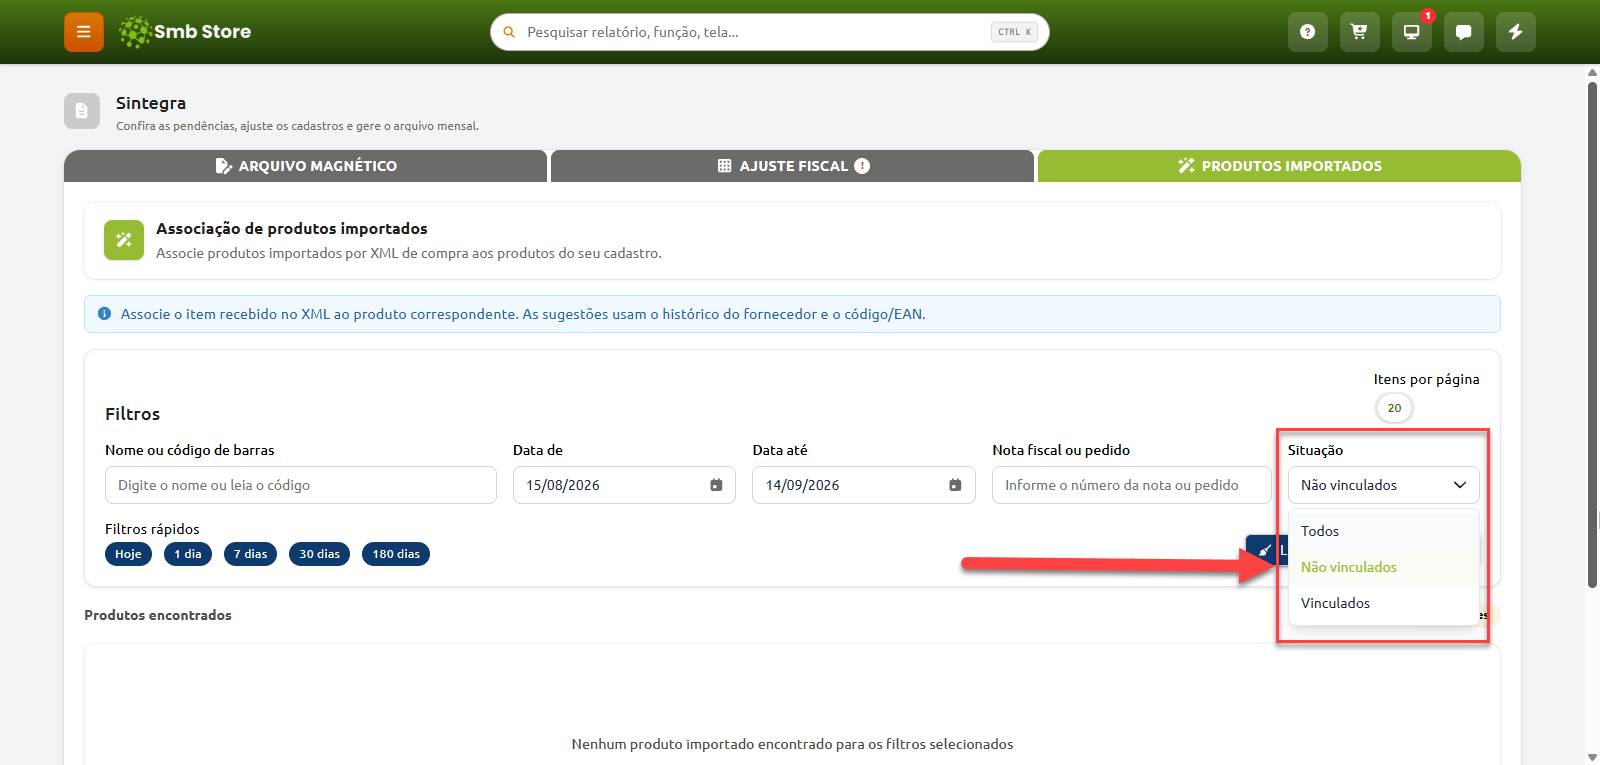1600x765 pixels.
Task: Click the Data de date field
Action: (x=624, y=485)
